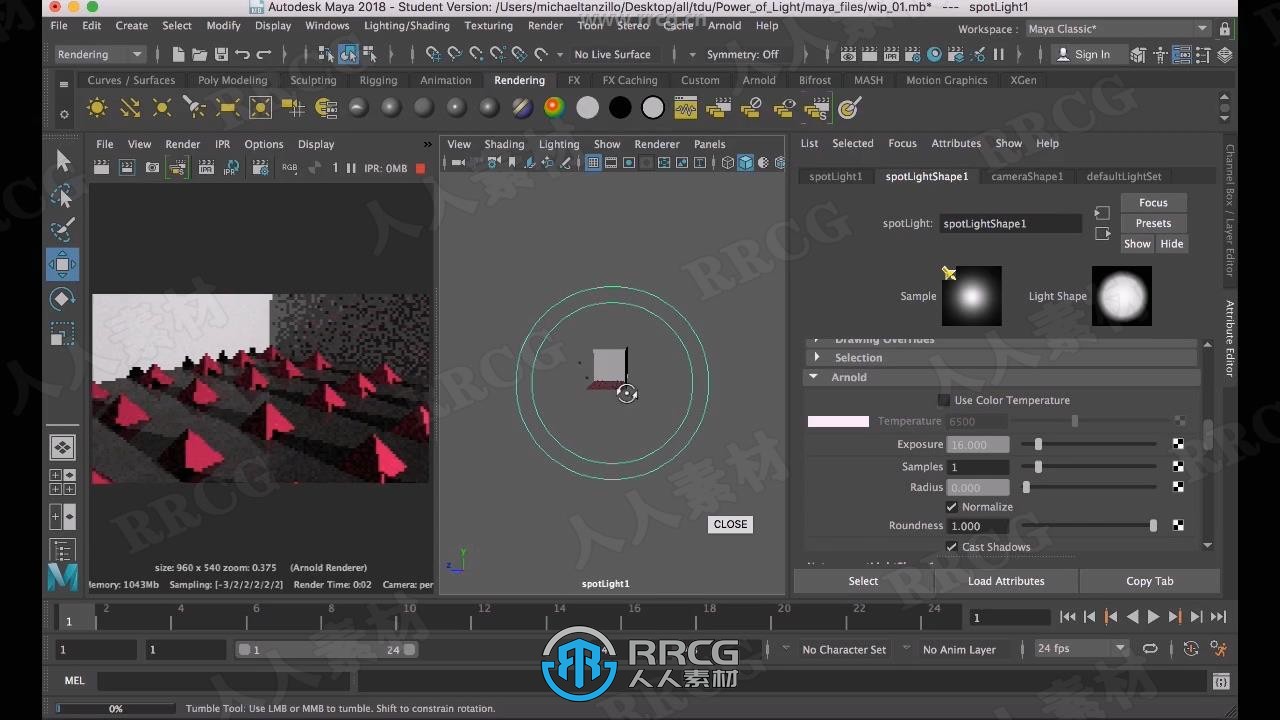The height and width of the screenshot is (720, 1280).
Task: Toggle the Attribute Editor side tab
Action: pos(1230,338)
